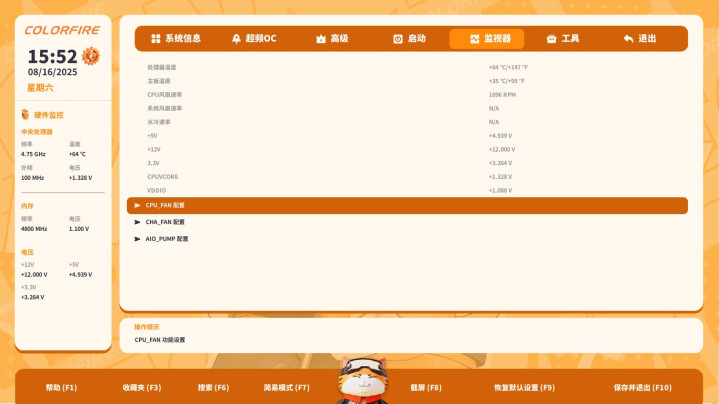Select the 3.3V row label in main list

pyautogui.click(x=153, y=163)
